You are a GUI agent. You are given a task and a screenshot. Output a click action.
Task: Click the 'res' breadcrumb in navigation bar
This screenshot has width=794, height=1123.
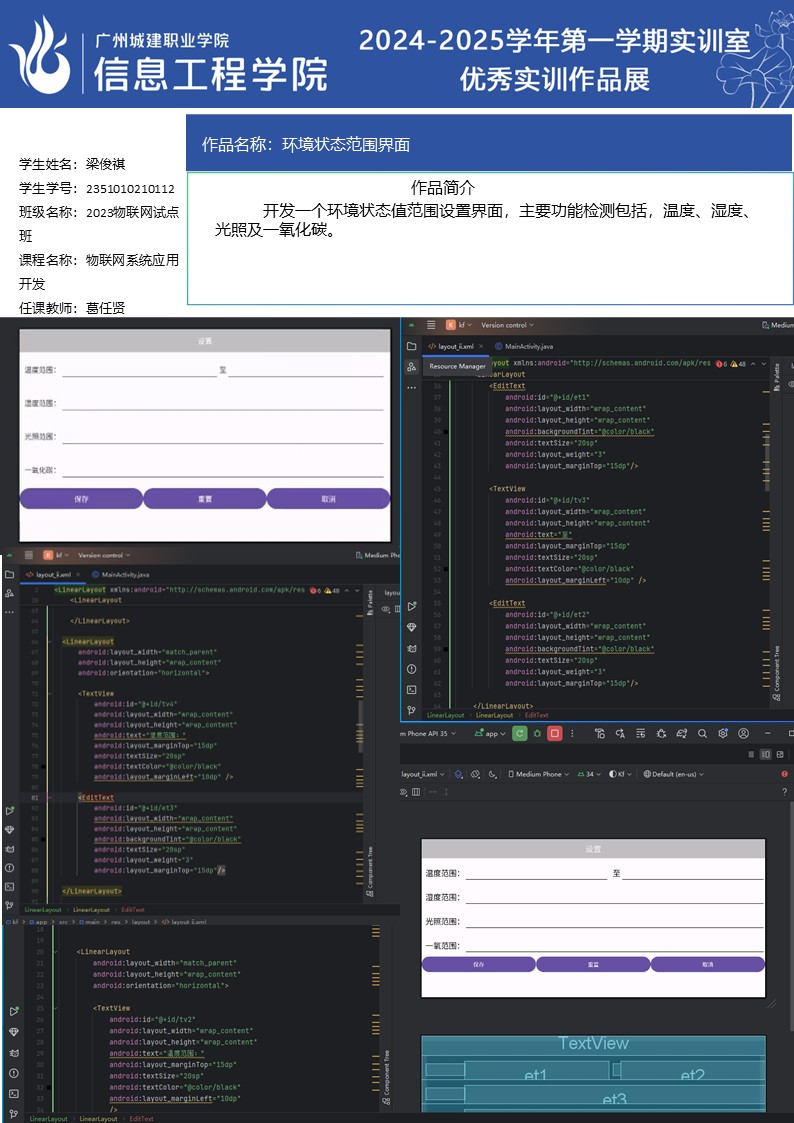click(116, 921)
